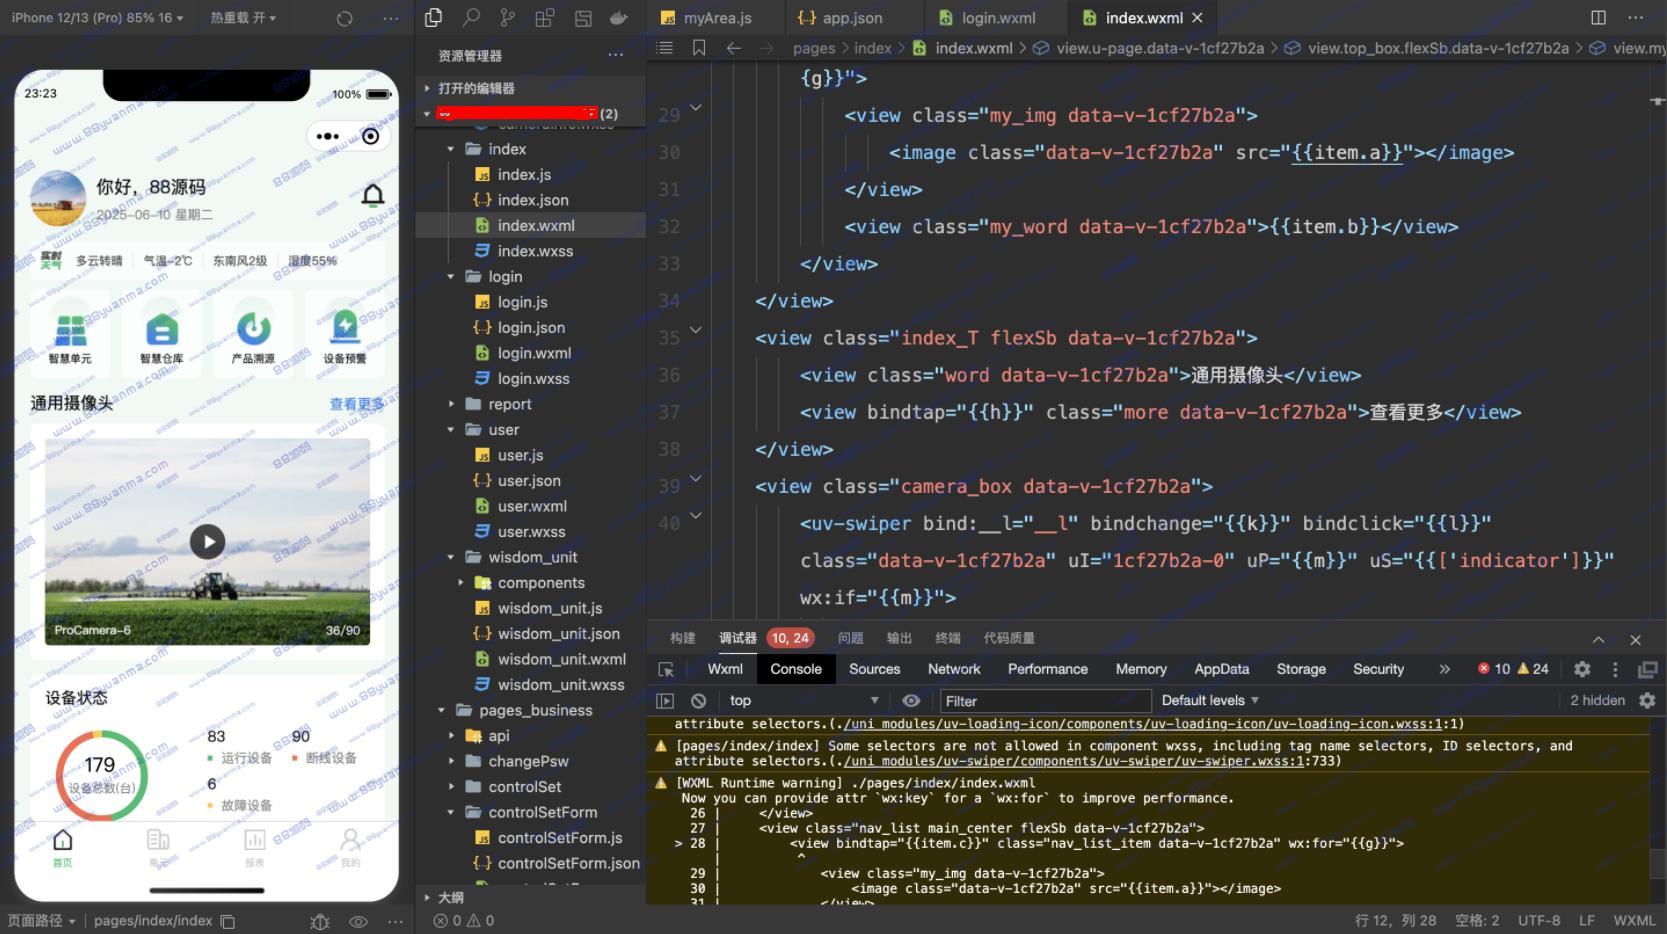Open devtools settings gear icon
Screen dimensions: 1667x934
coord(1582,669)
